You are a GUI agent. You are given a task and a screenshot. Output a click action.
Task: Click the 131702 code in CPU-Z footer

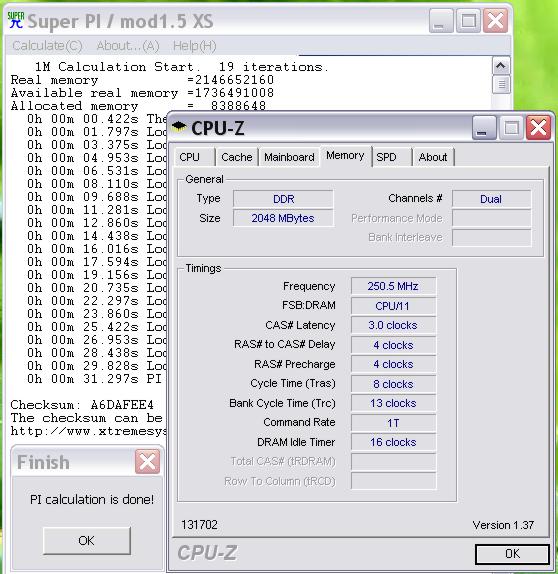(x=199, y=525)
